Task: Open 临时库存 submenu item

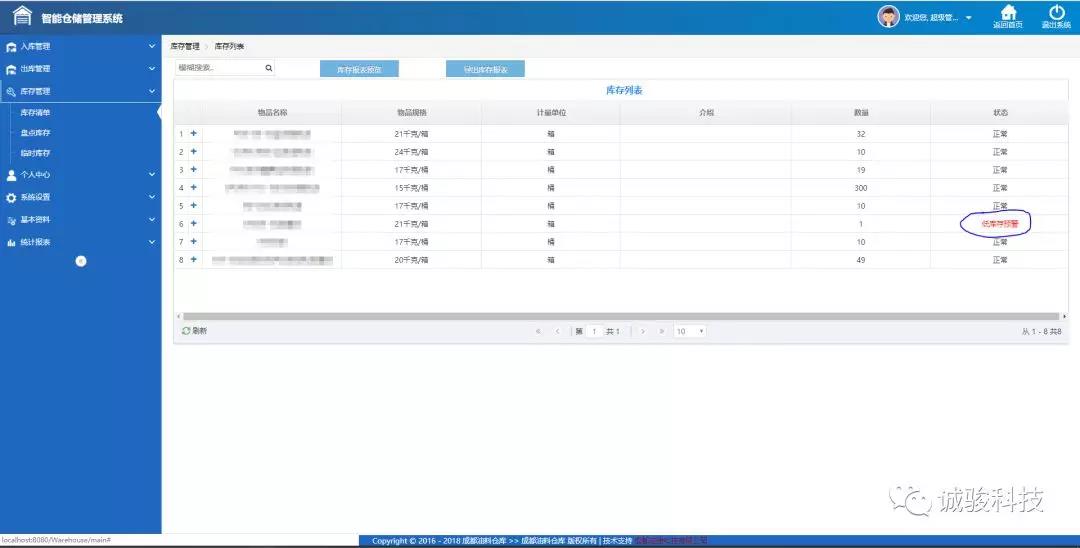Action: pyautogui.click(x=35, y=154)
